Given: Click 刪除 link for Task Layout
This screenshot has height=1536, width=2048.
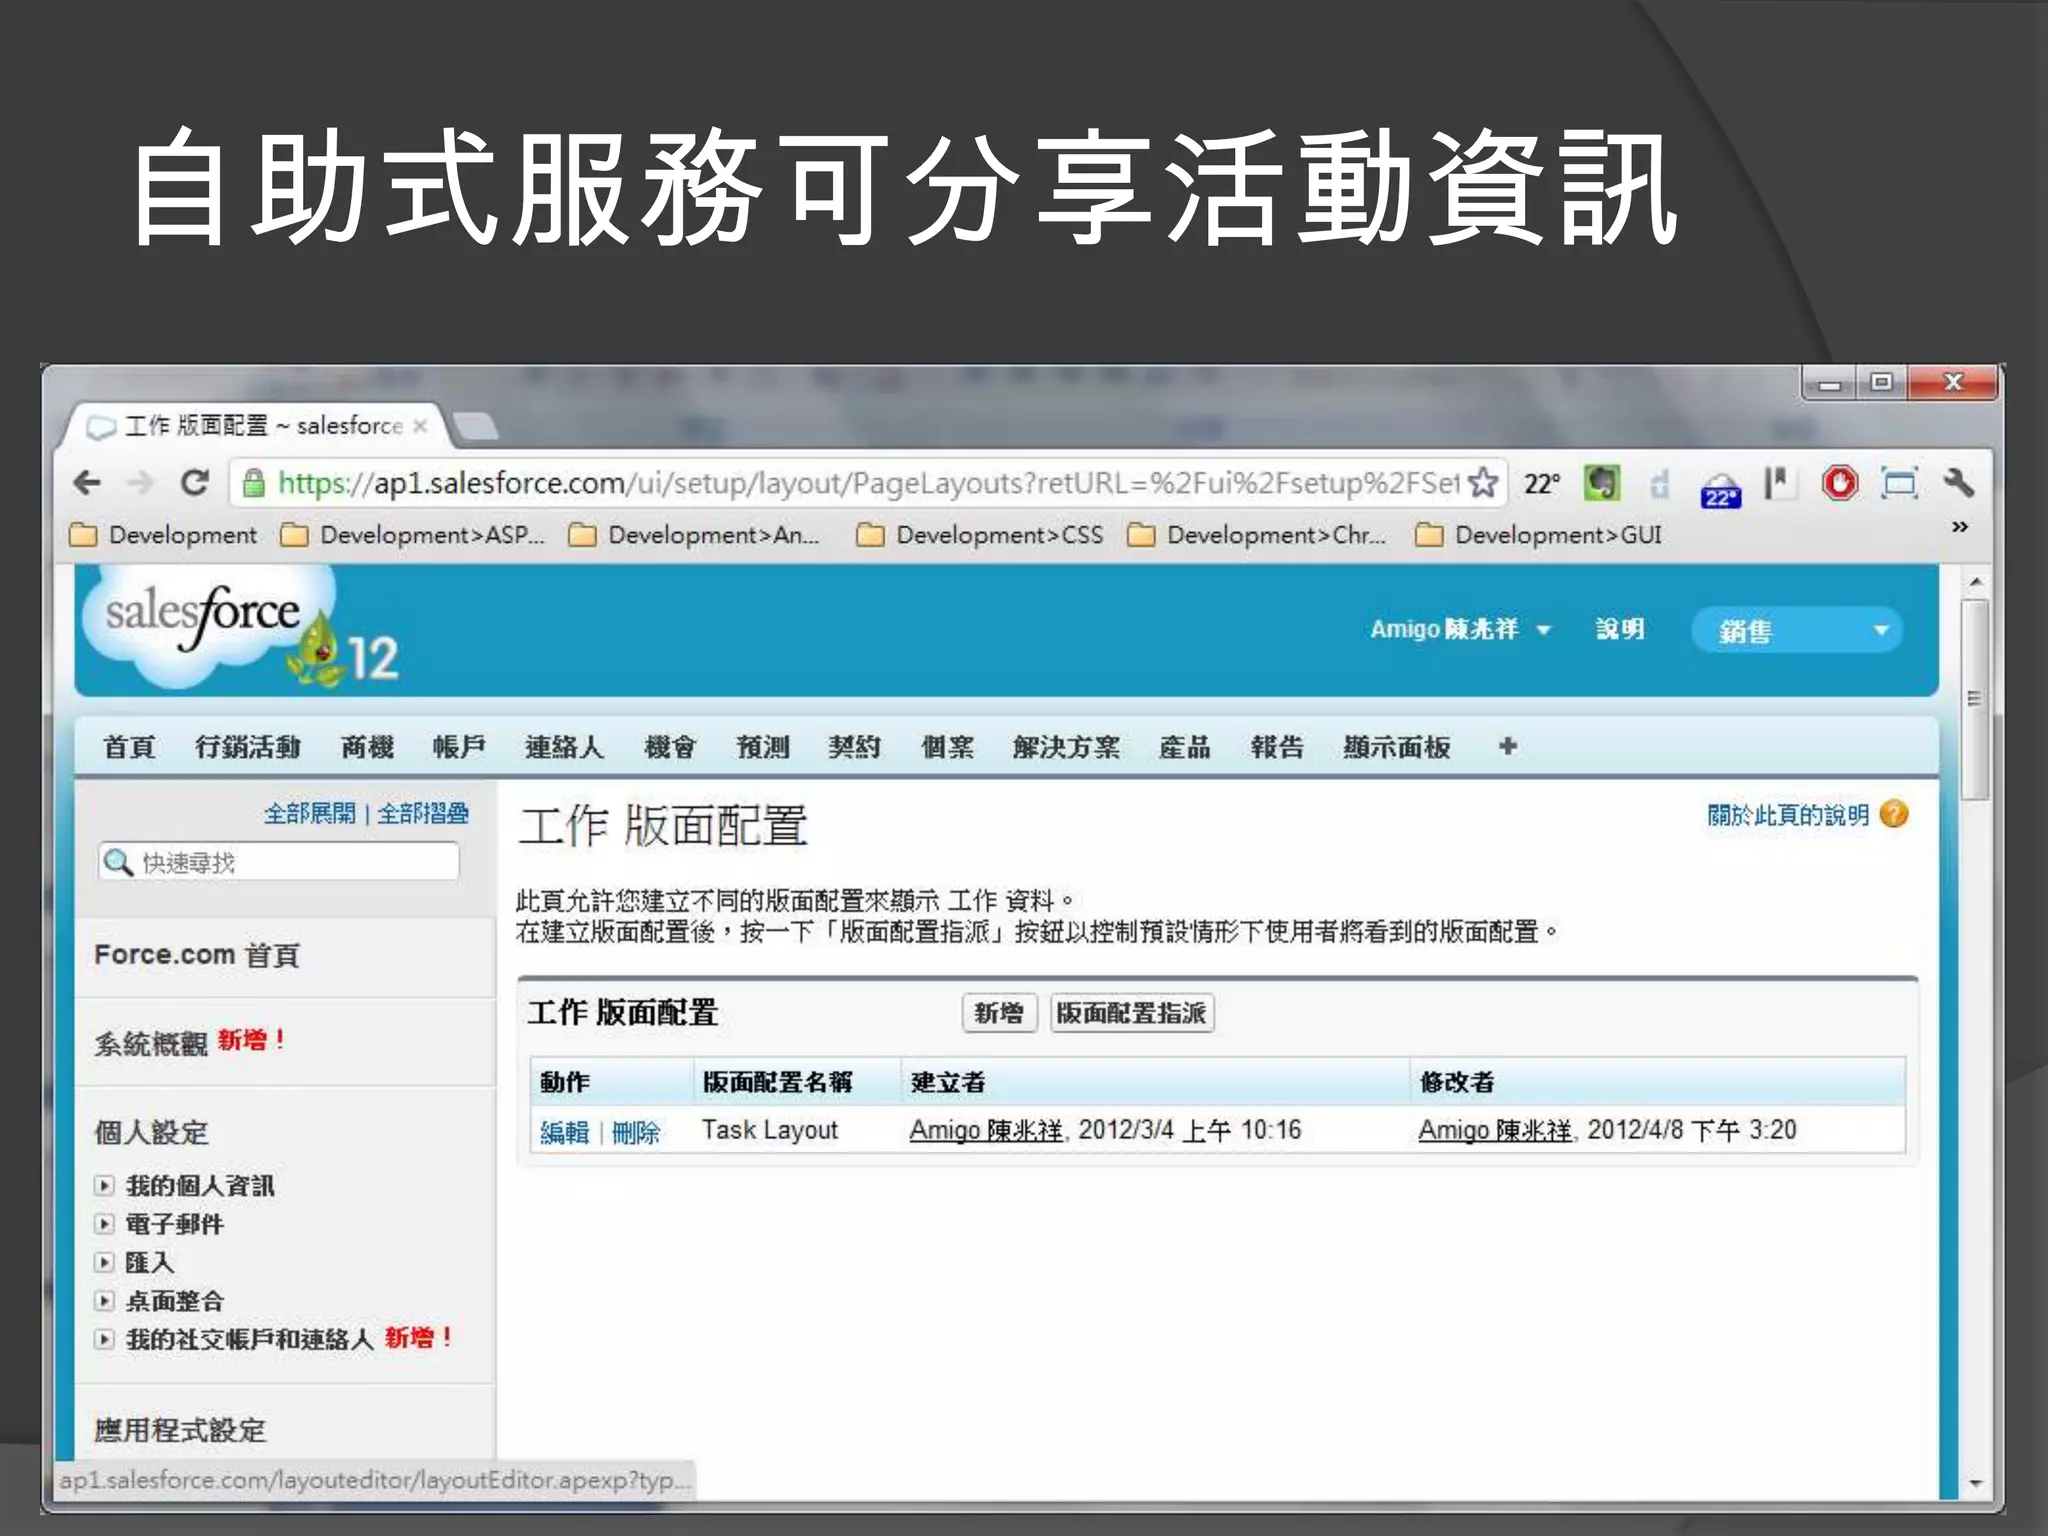Looking at the screenshot, I should click(x=636, y=1132).
